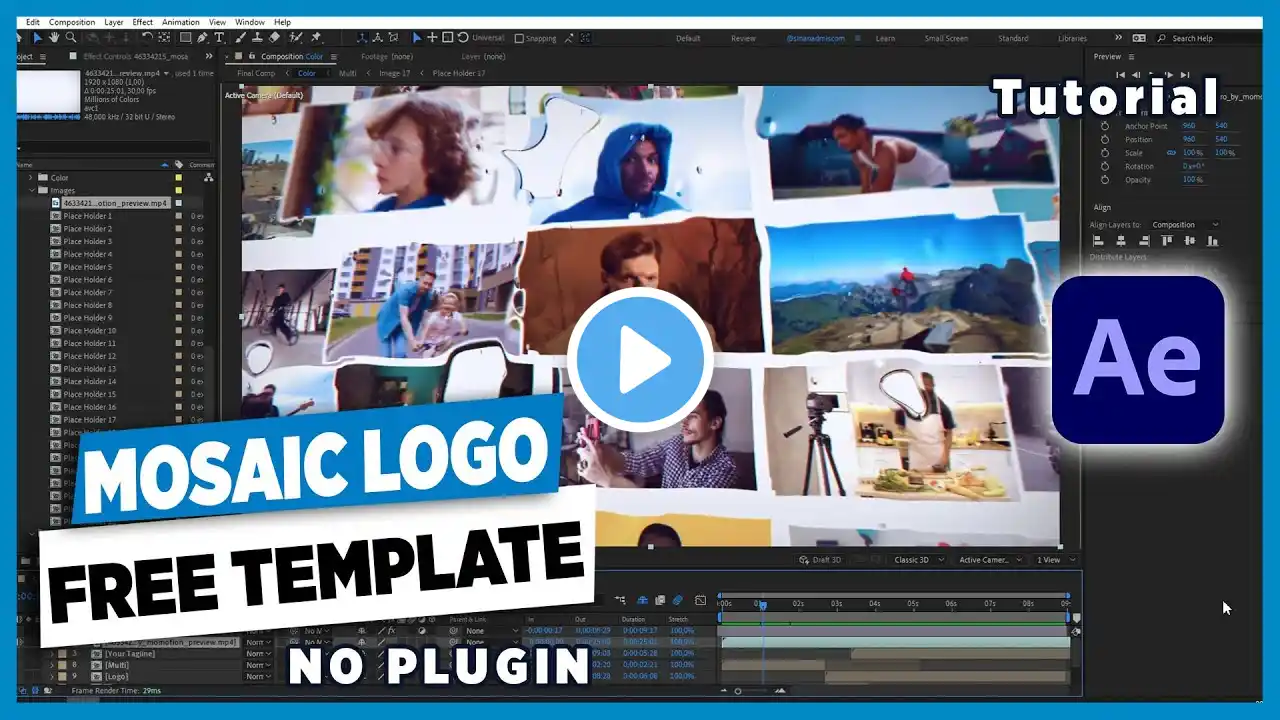The image size is (1280, 720).
Task: Select the Selection arrow tool
Action: coord(38,38)
